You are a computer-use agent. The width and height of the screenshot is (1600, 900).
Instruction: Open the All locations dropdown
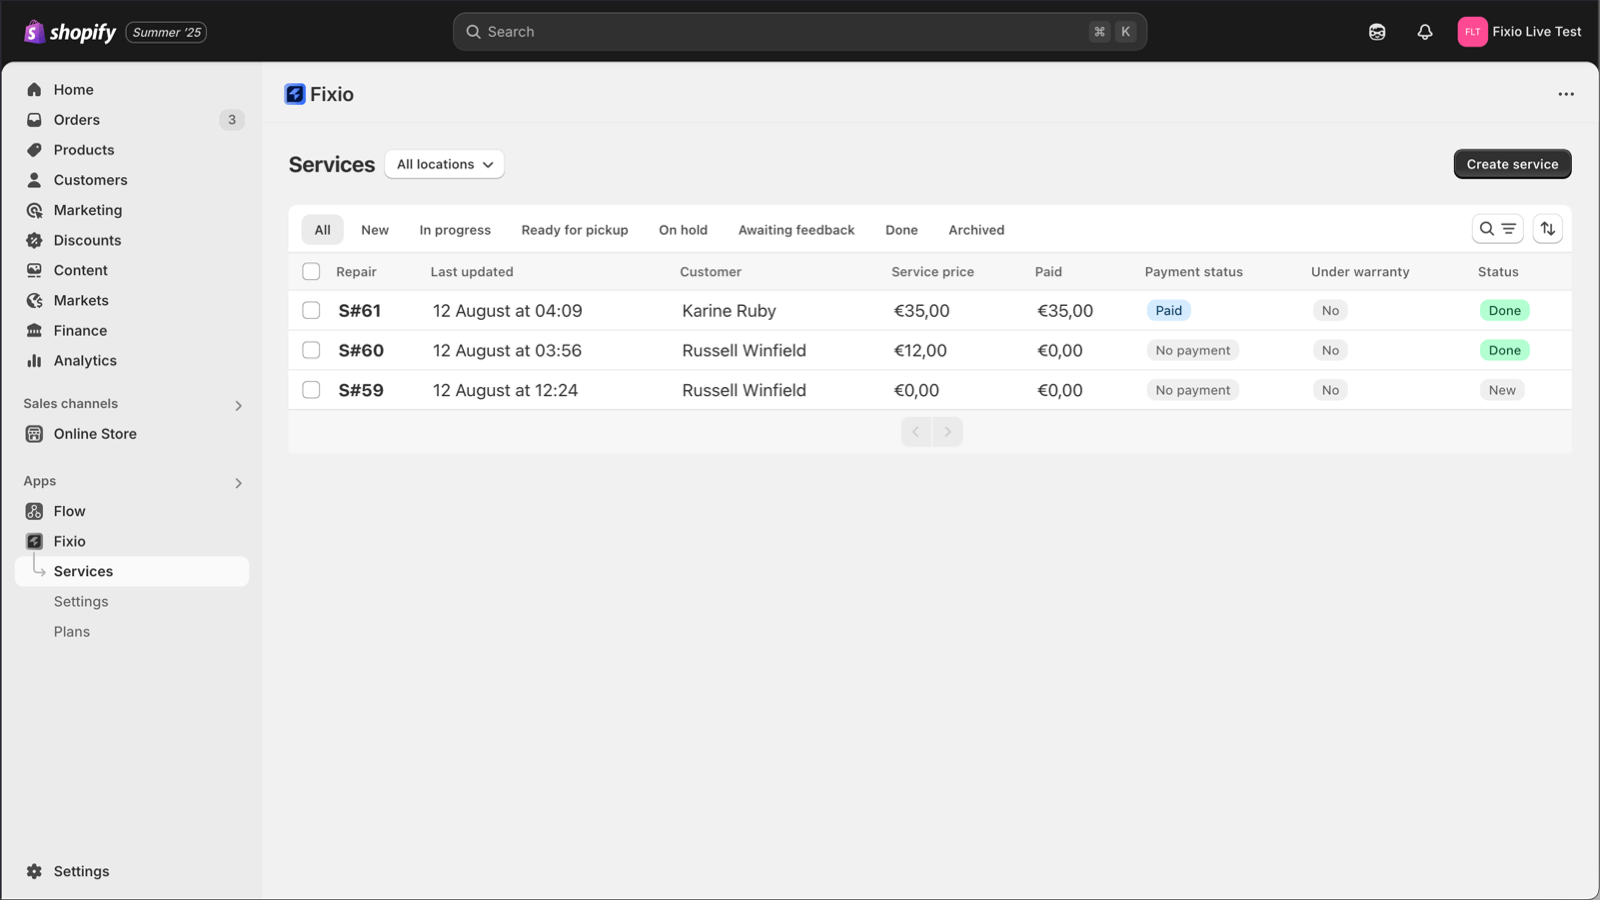tap(444, 164)
